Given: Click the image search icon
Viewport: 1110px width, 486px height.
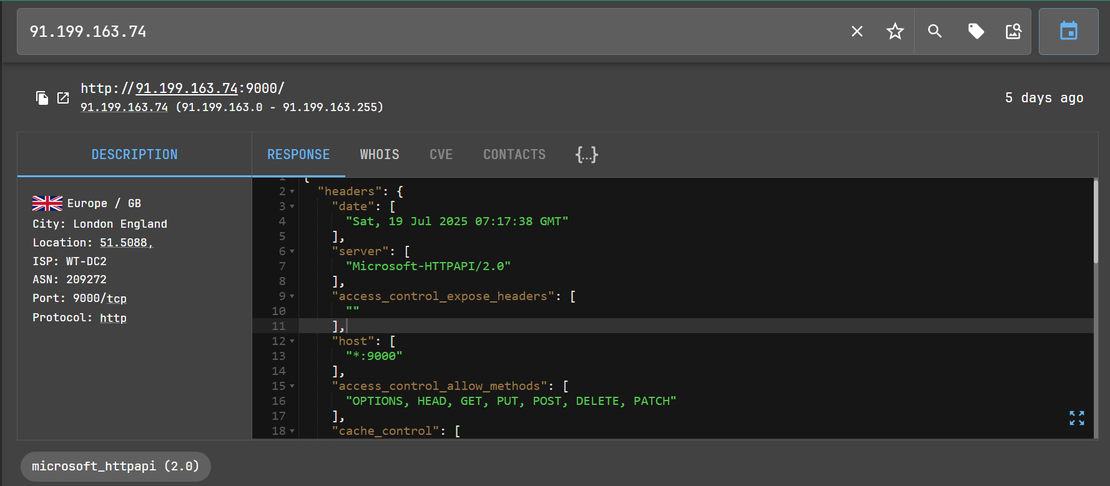Looking at the screenshot, I should point(1014,32).
